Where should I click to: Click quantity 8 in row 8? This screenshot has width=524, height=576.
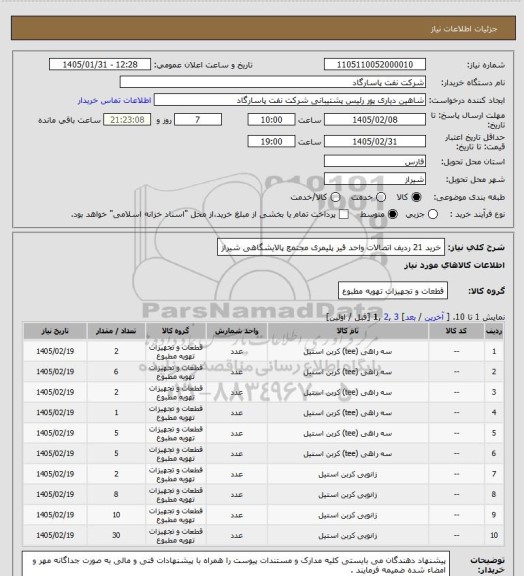point(116,494)
